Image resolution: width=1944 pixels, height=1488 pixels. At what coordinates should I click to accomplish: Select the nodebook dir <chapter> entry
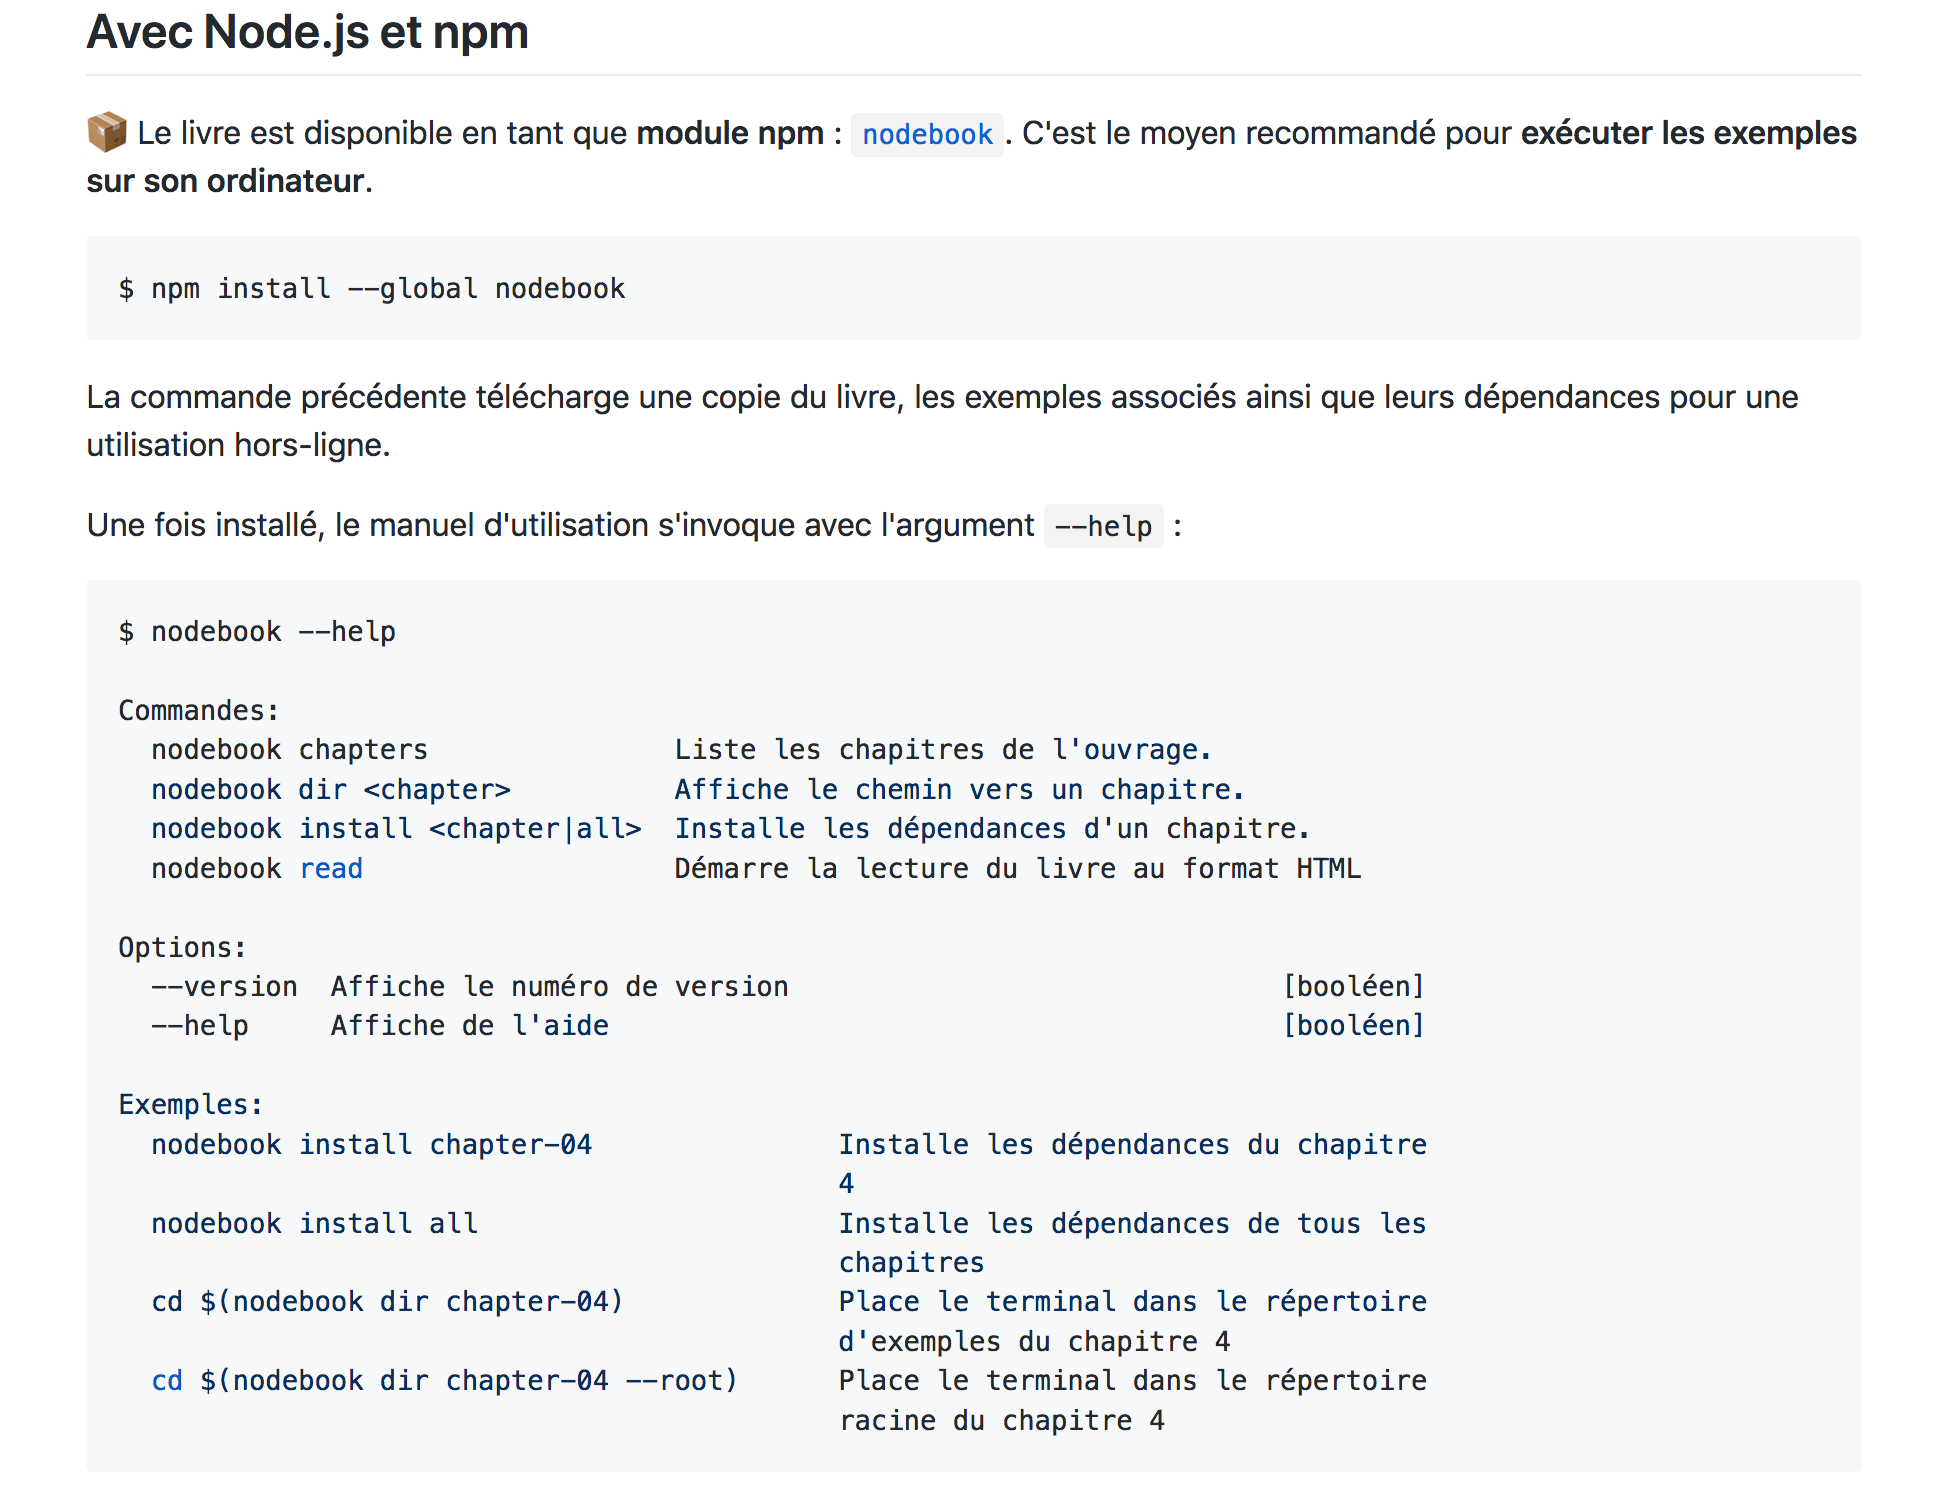(330, 788)
